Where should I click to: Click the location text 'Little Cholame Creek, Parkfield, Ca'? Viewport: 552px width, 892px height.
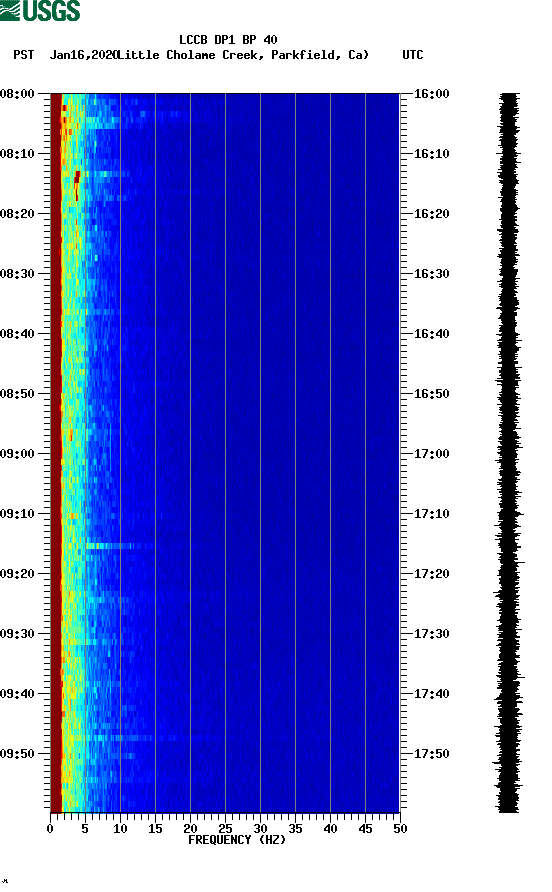tap(243, 55)
